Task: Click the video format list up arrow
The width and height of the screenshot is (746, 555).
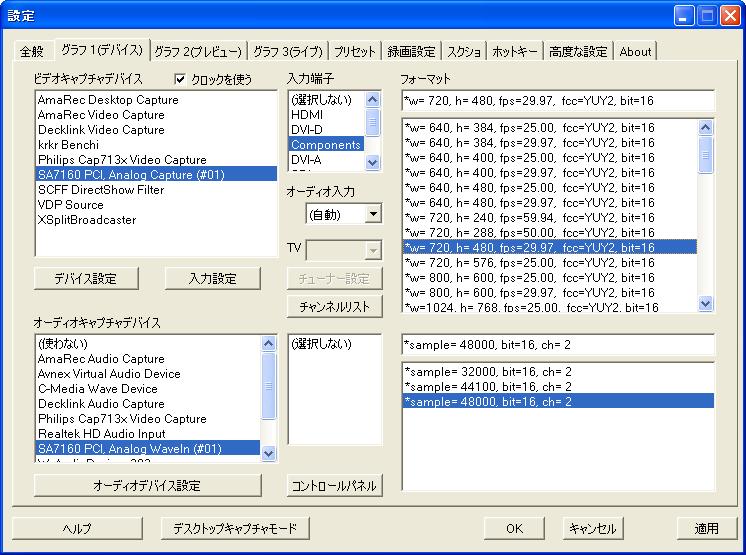Action: pyautogui.click(x=706, y=127)
